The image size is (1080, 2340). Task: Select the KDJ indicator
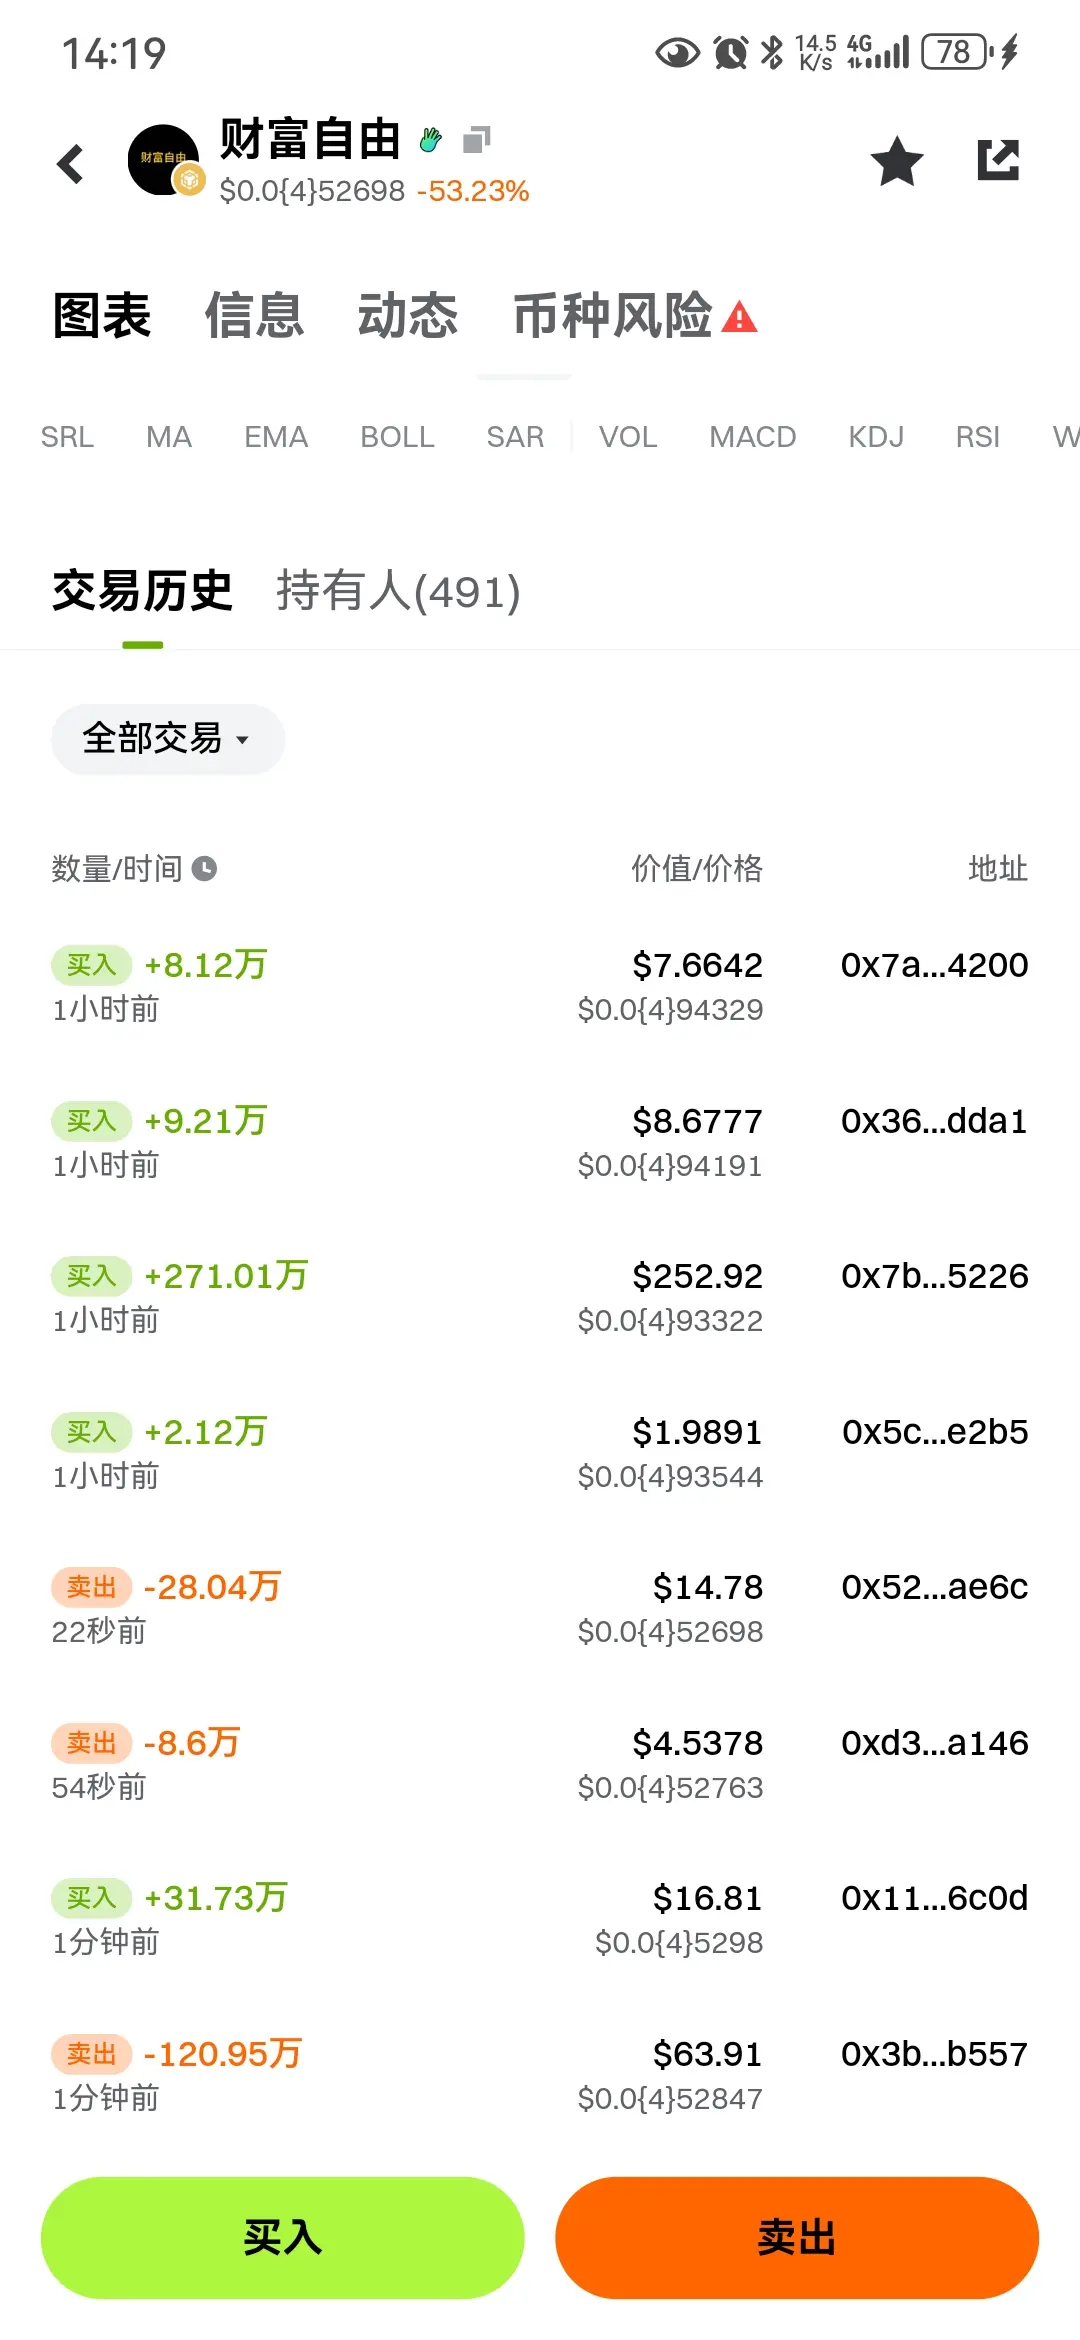pyautogui.click(x=876, y=437)
